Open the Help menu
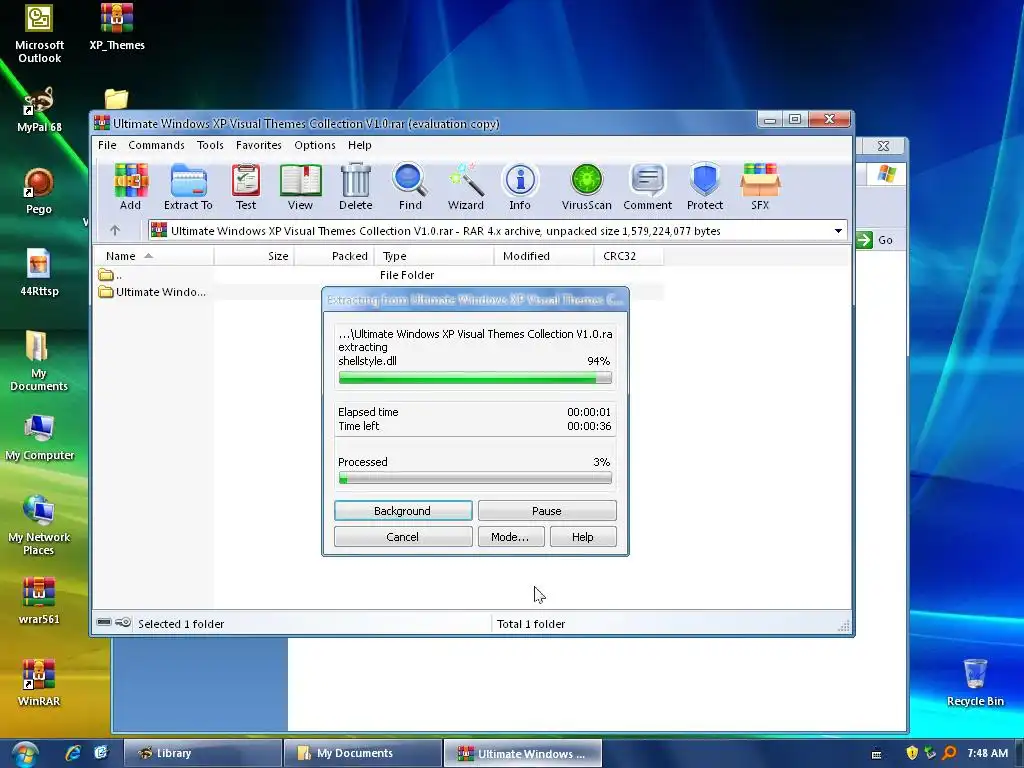 pyautogui.click(x=359, y=145)
